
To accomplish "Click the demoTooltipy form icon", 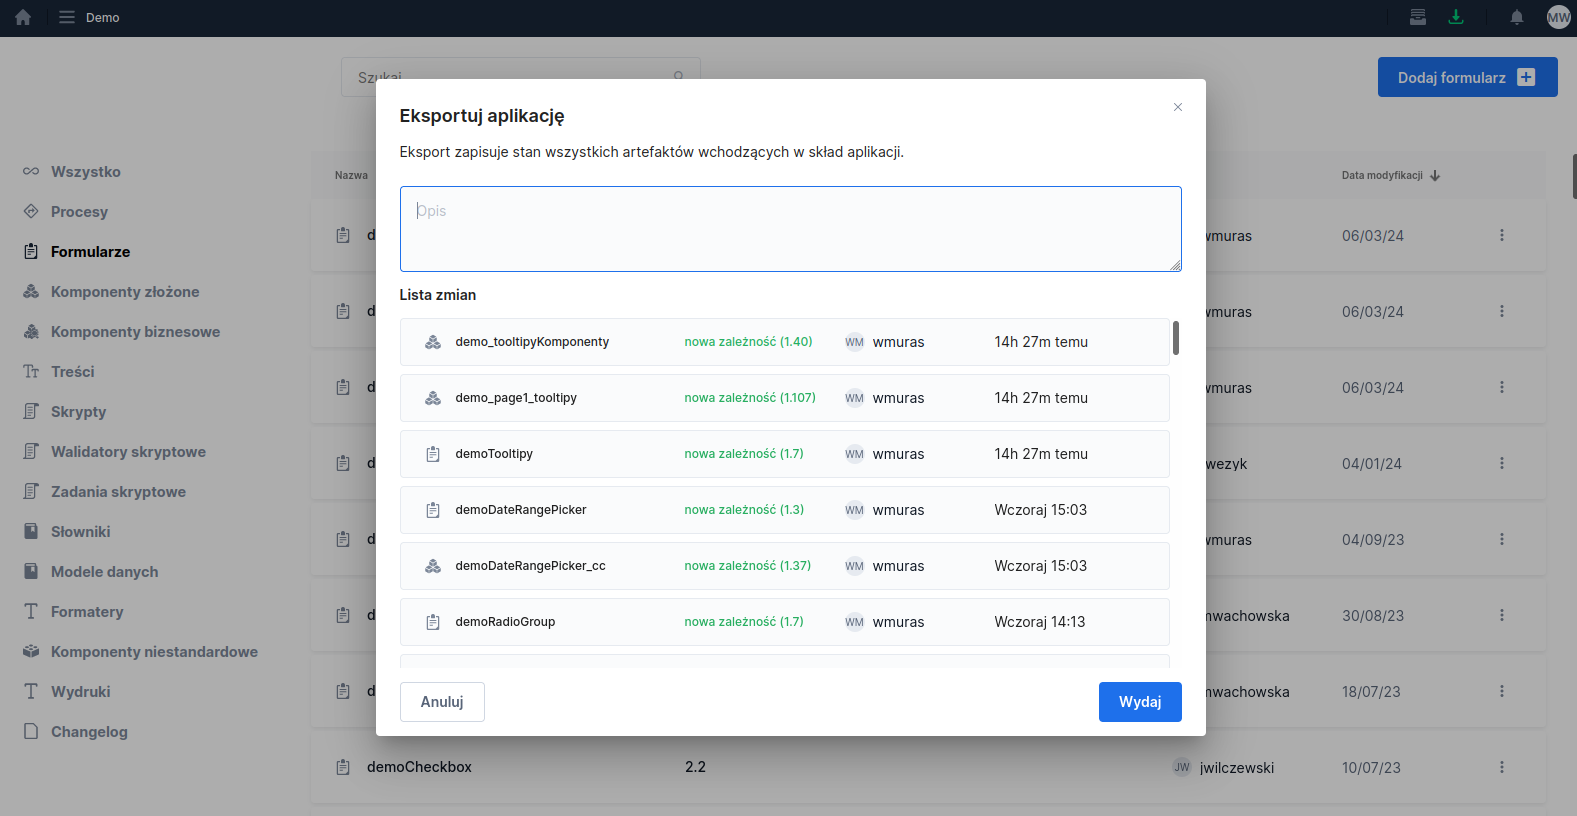I will [433, 454].
